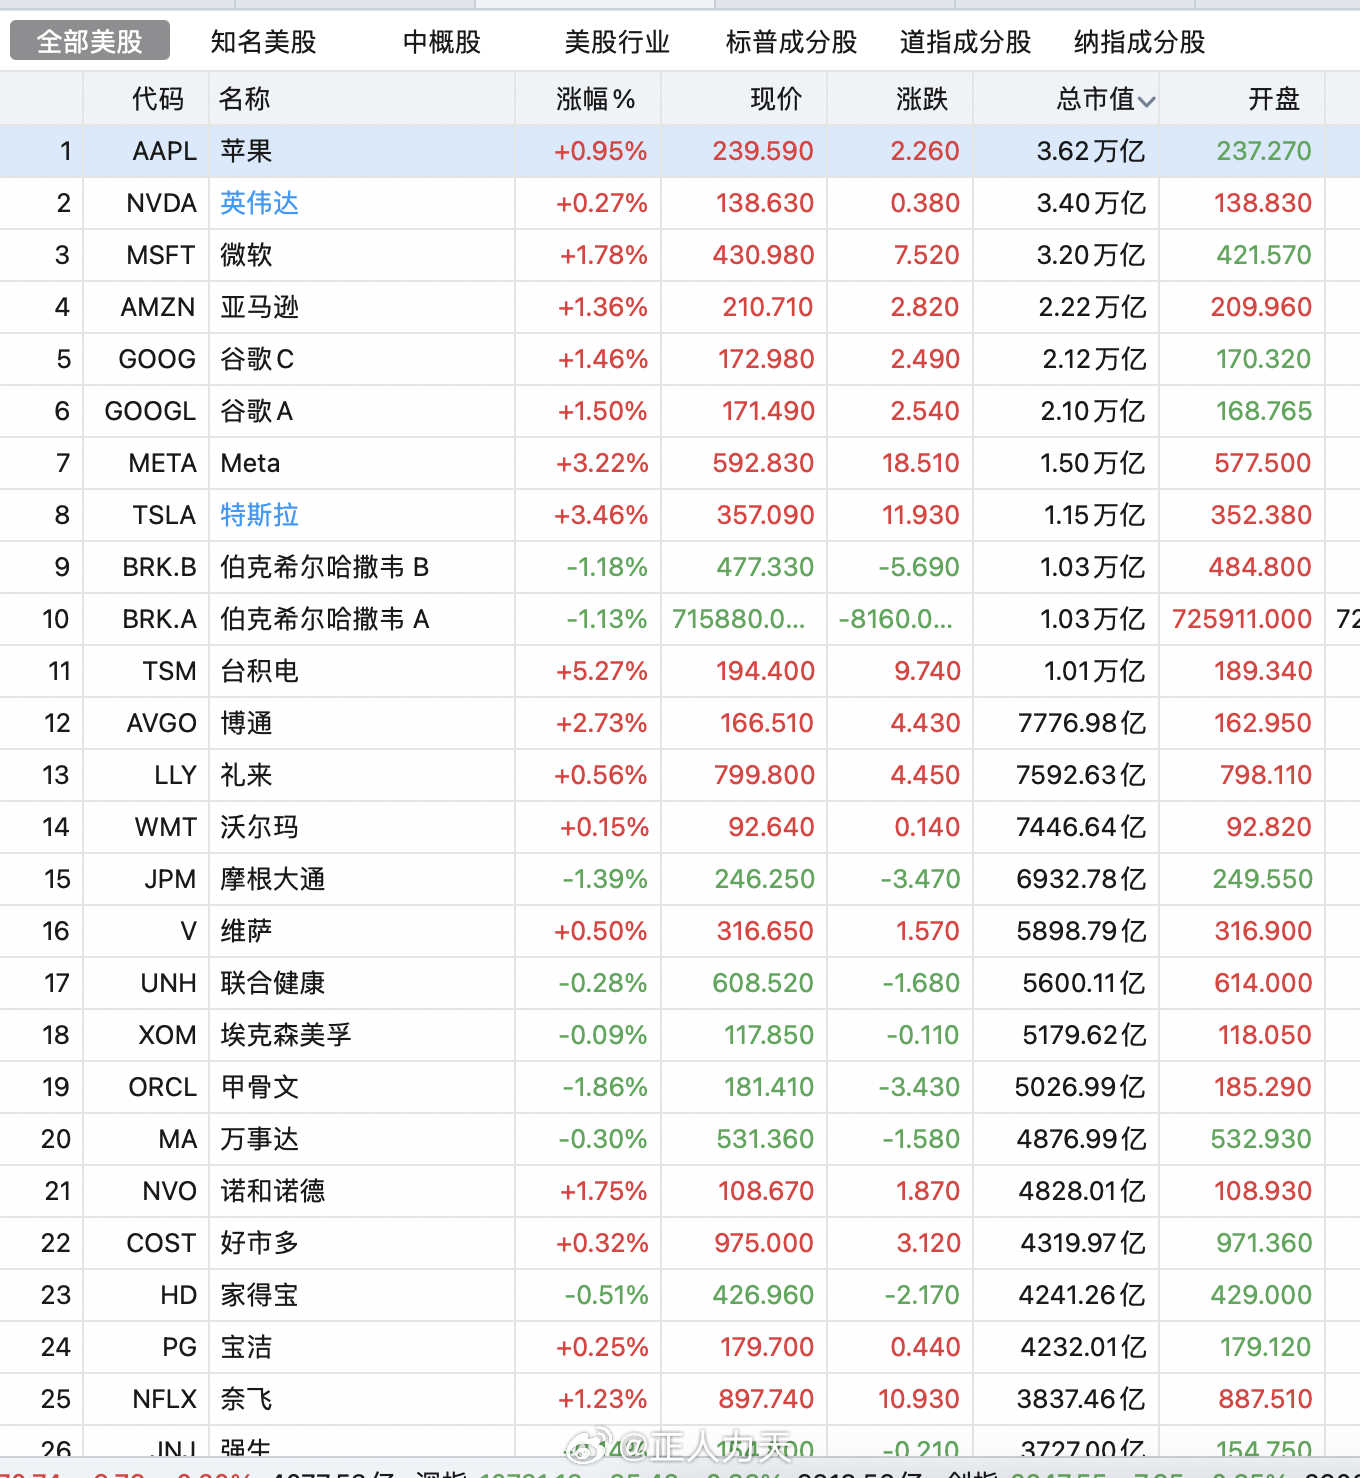Screen dimensions: 1360x1478
Task: Click LLY market cap 7592.63亿
Action: click(1081, 775)
